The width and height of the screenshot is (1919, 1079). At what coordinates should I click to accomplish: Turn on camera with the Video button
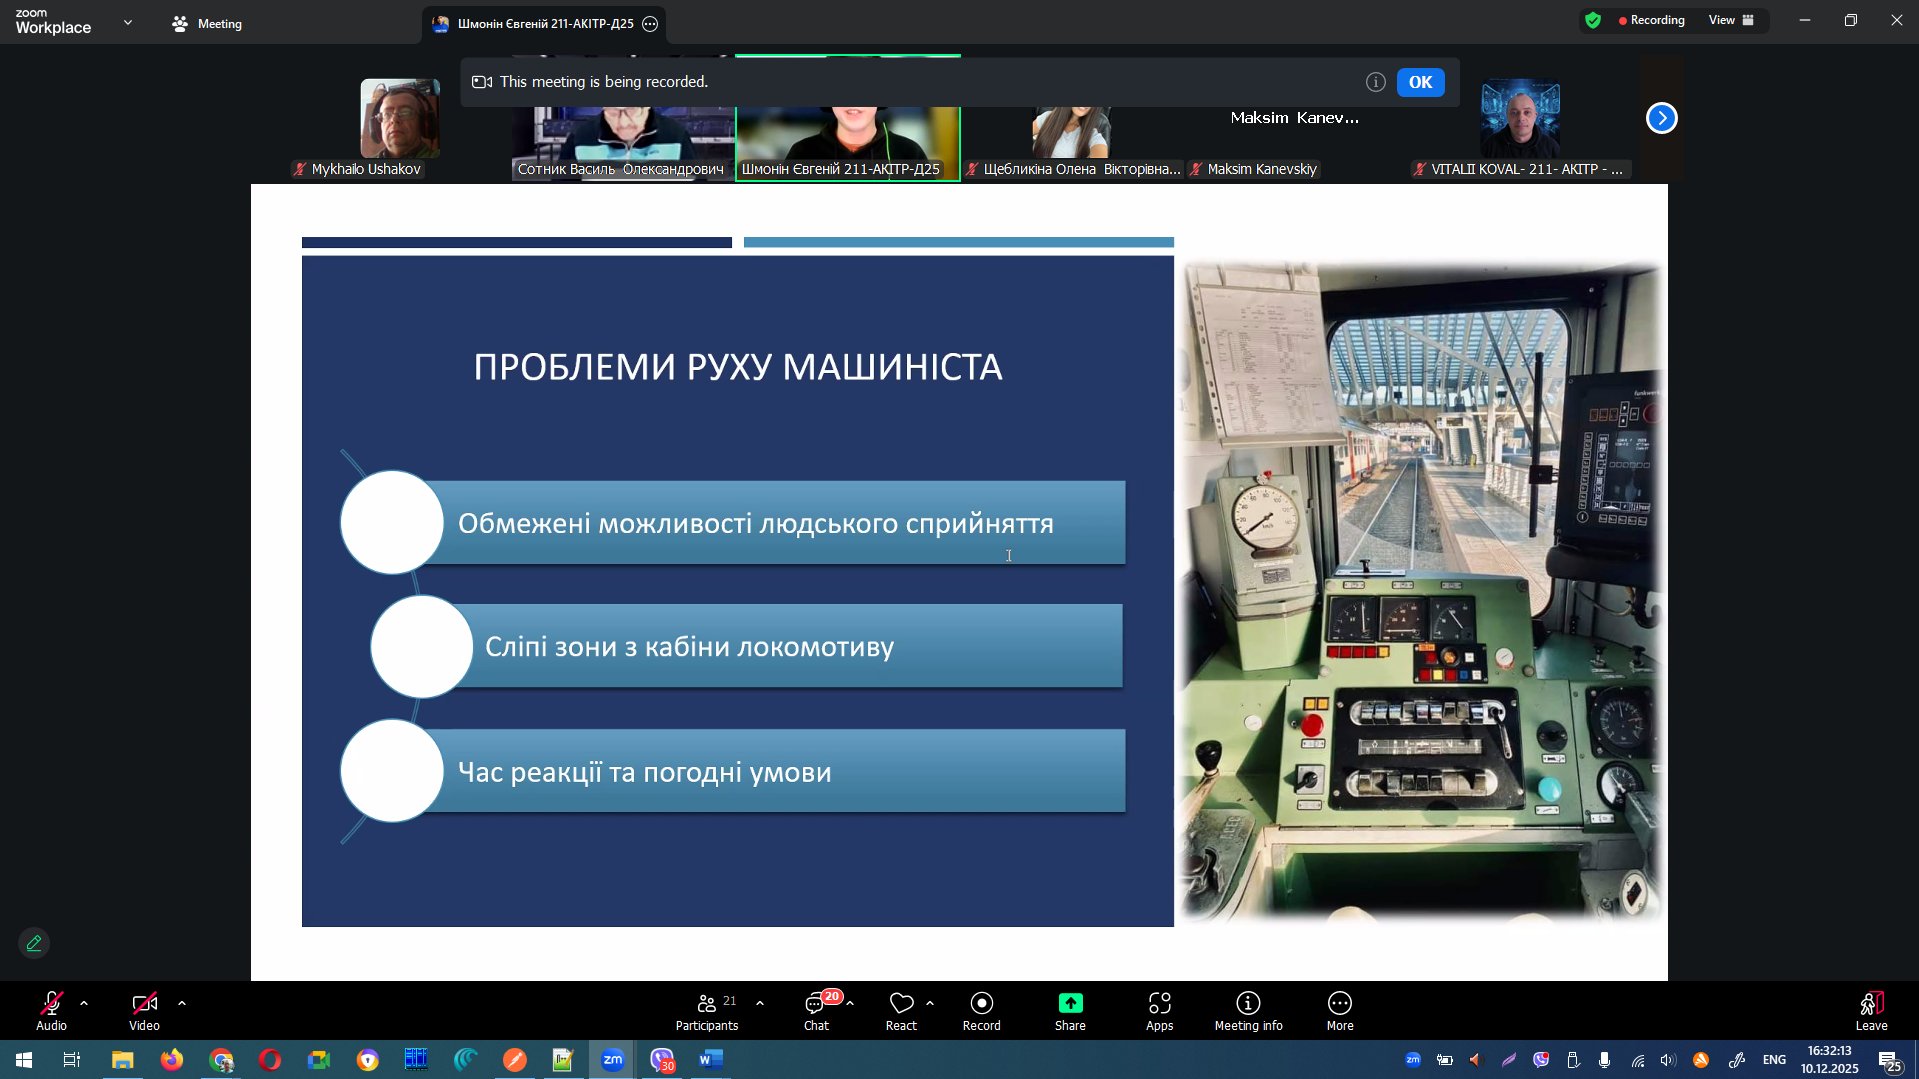pyautogui.click(x=144, y=1010)
